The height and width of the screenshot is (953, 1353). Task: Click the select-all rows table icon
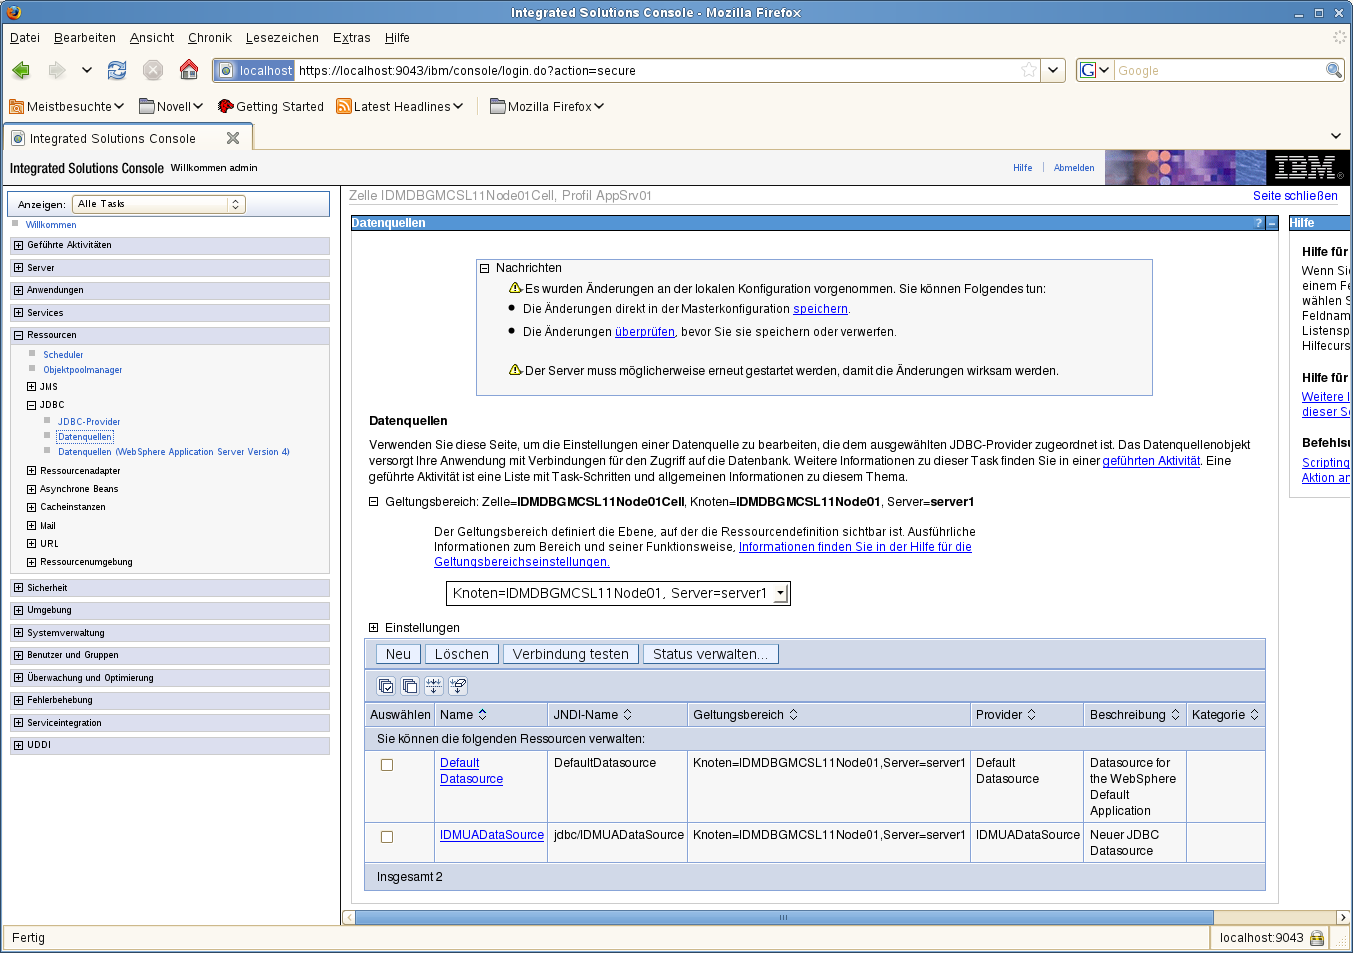coord(386,686)
